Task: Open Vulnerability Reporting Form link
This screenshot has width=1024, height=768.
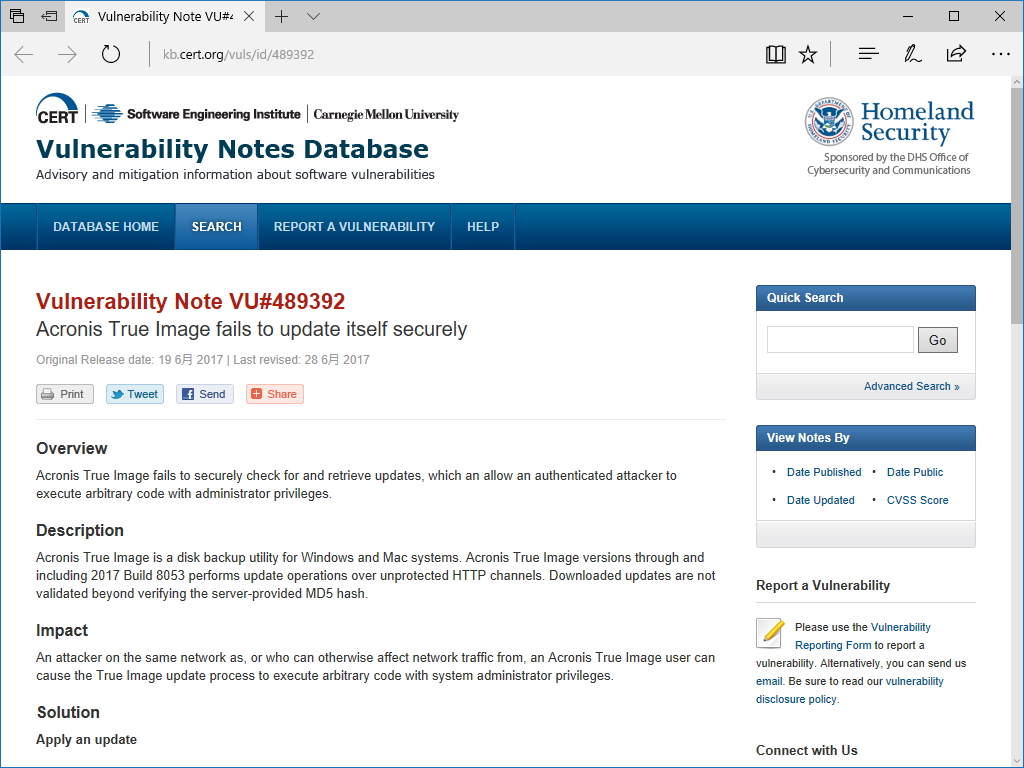Action: click(x=862, y=636)
